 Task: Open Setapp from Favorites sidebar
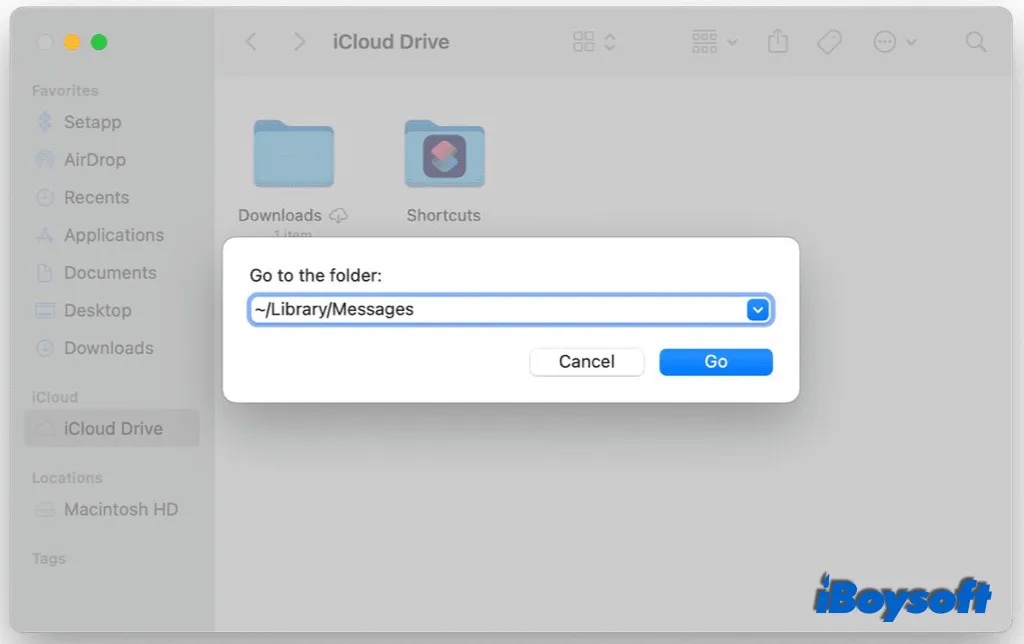(88, 122)
